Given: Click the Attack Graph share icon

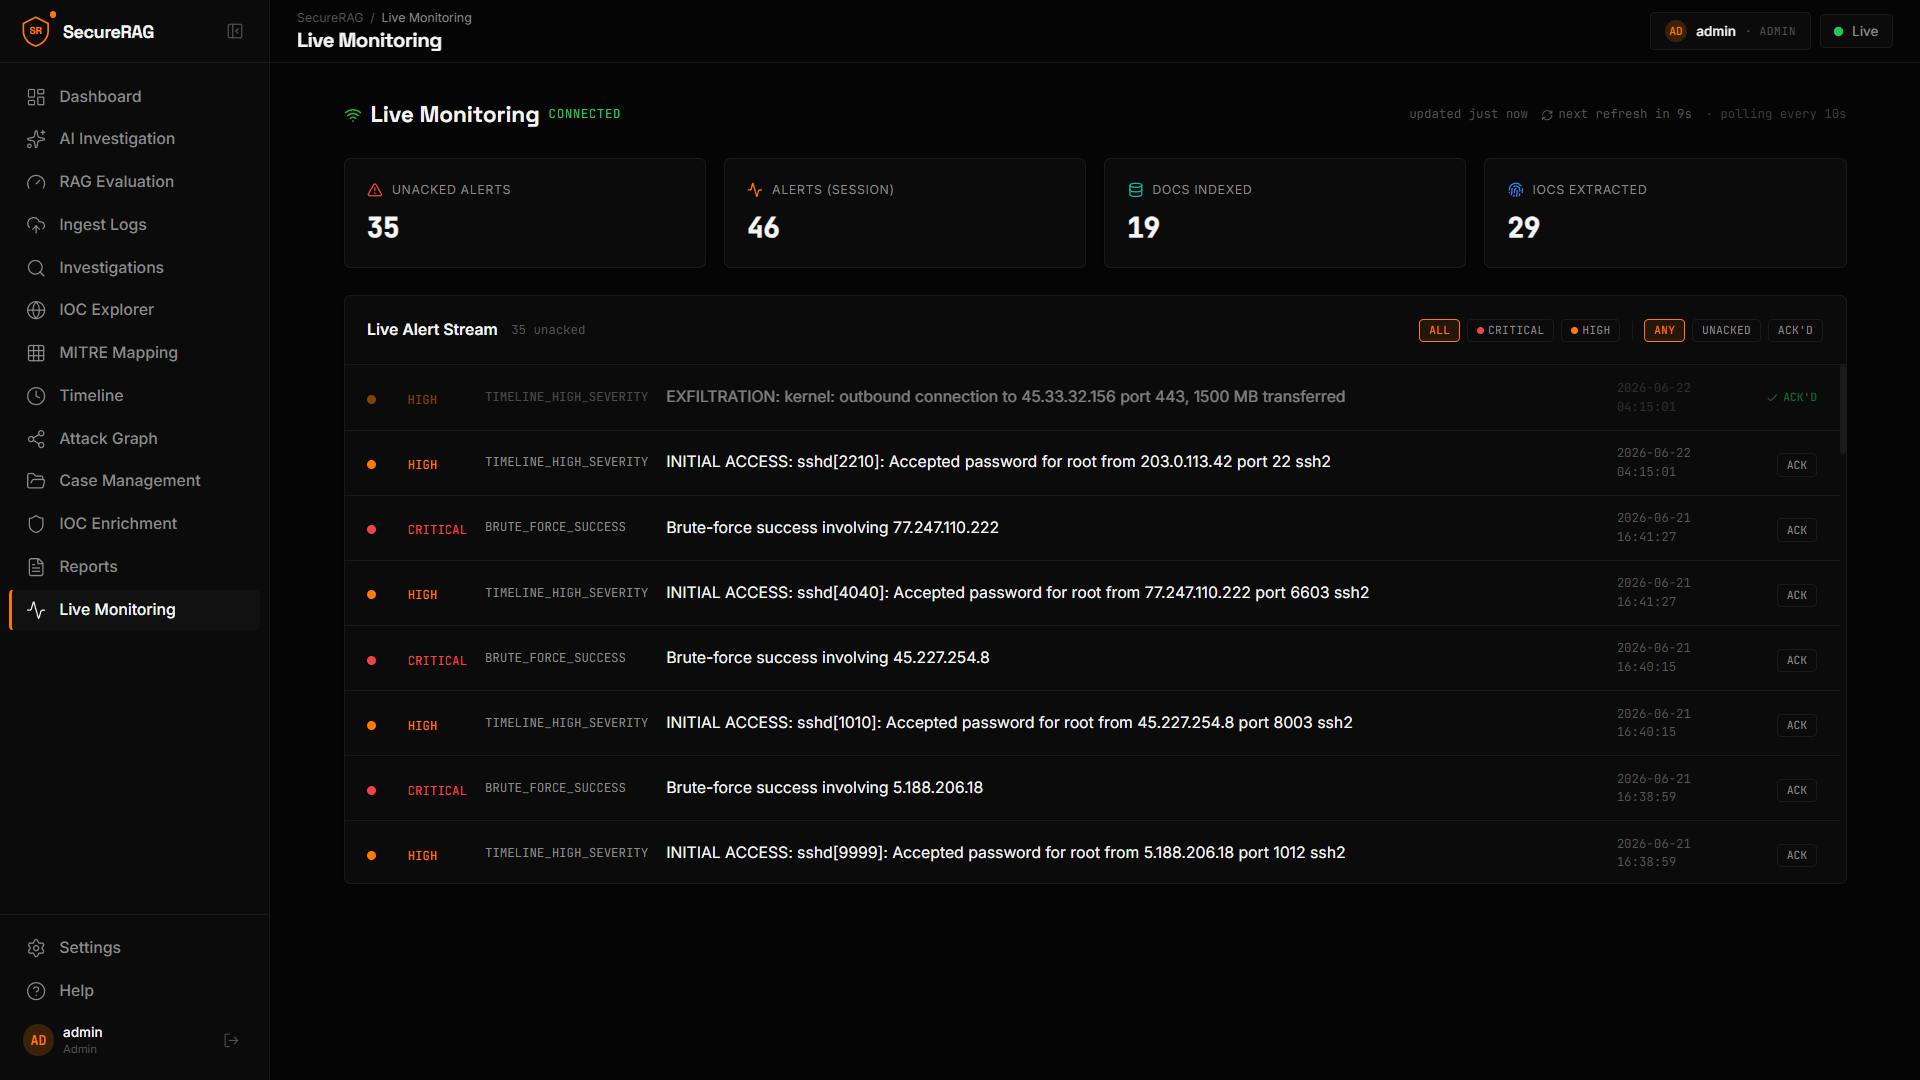Looking at the screenshot, I should 36,439.
